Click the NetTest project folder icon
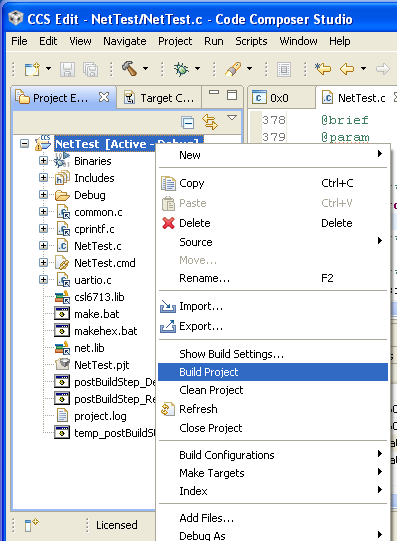 (x=43, y=143)
